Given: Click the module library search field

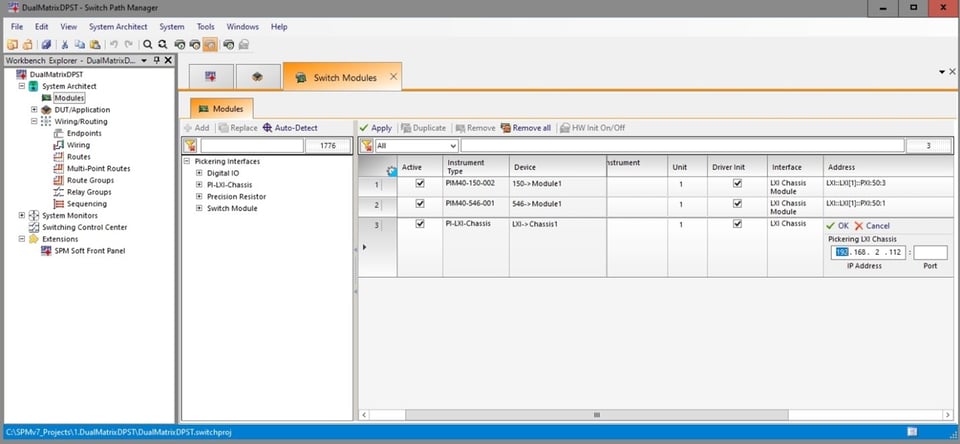Looking at the screenshot, I should coord(252,146).
